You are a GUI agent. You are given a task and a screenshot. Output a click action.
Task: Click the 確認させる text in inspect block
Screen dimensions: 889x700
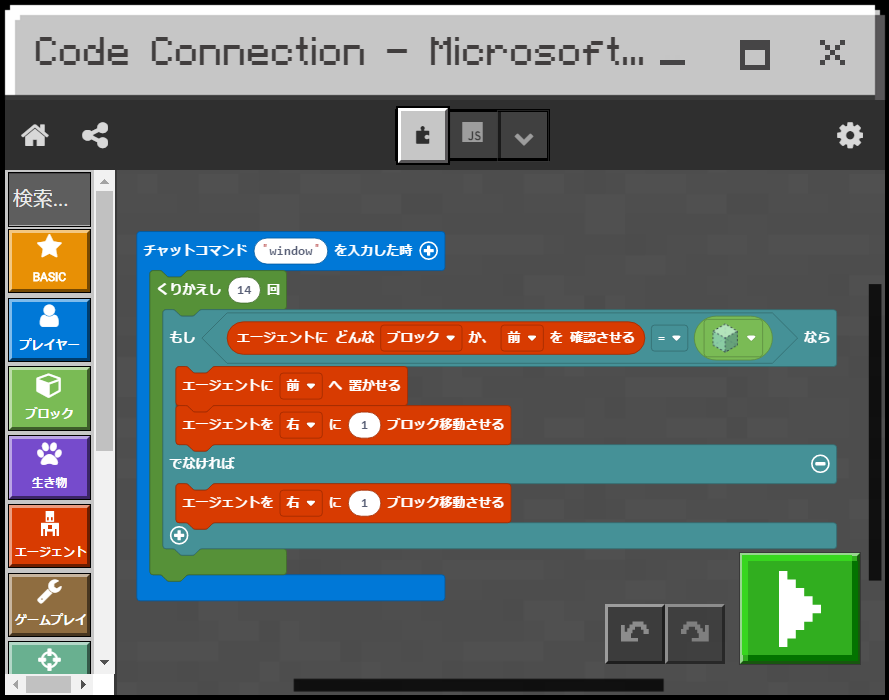pos(602,338)
